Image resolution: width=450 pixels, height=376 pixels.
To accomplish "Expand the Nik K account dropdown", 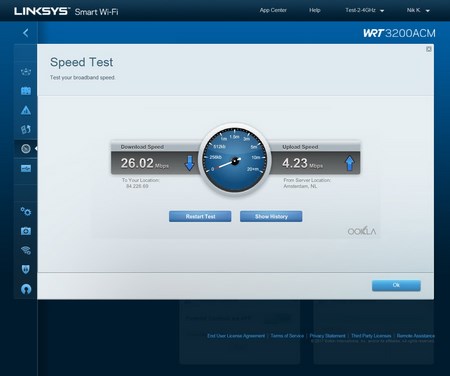I will coord(418,10).
